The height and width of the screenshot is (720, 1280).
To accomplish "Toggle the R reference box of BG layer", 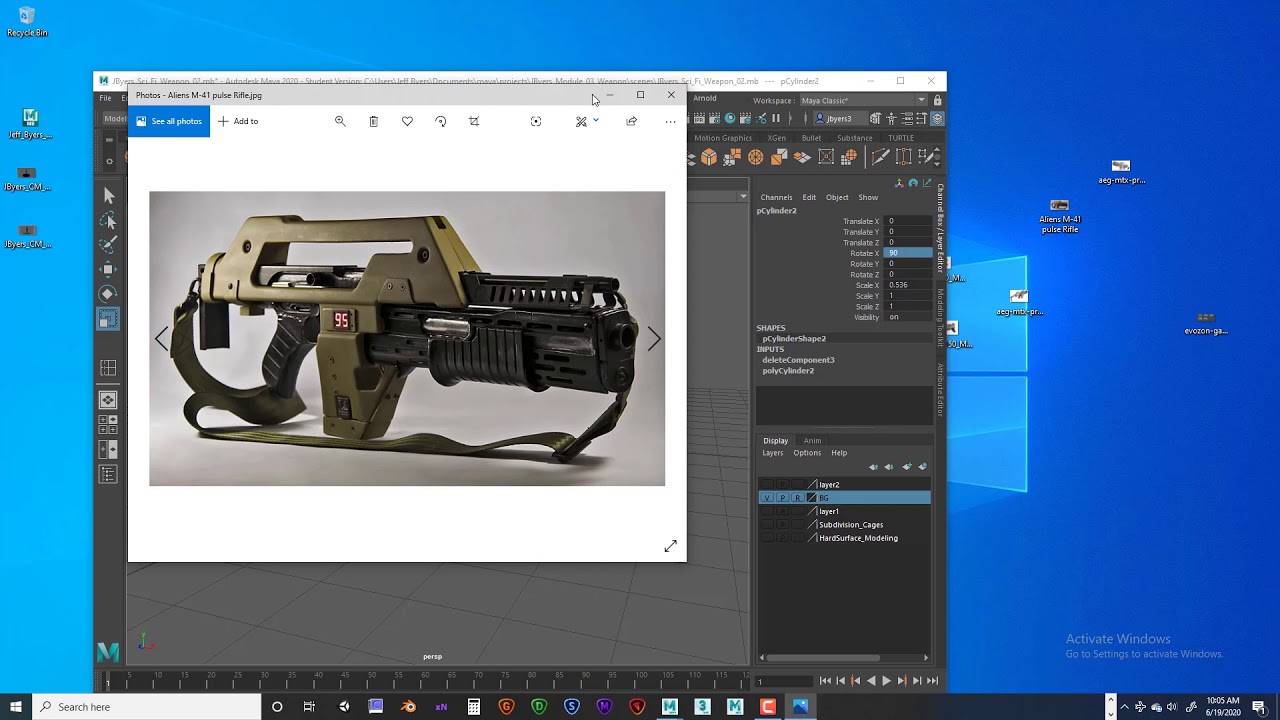I will click(797, 498).
